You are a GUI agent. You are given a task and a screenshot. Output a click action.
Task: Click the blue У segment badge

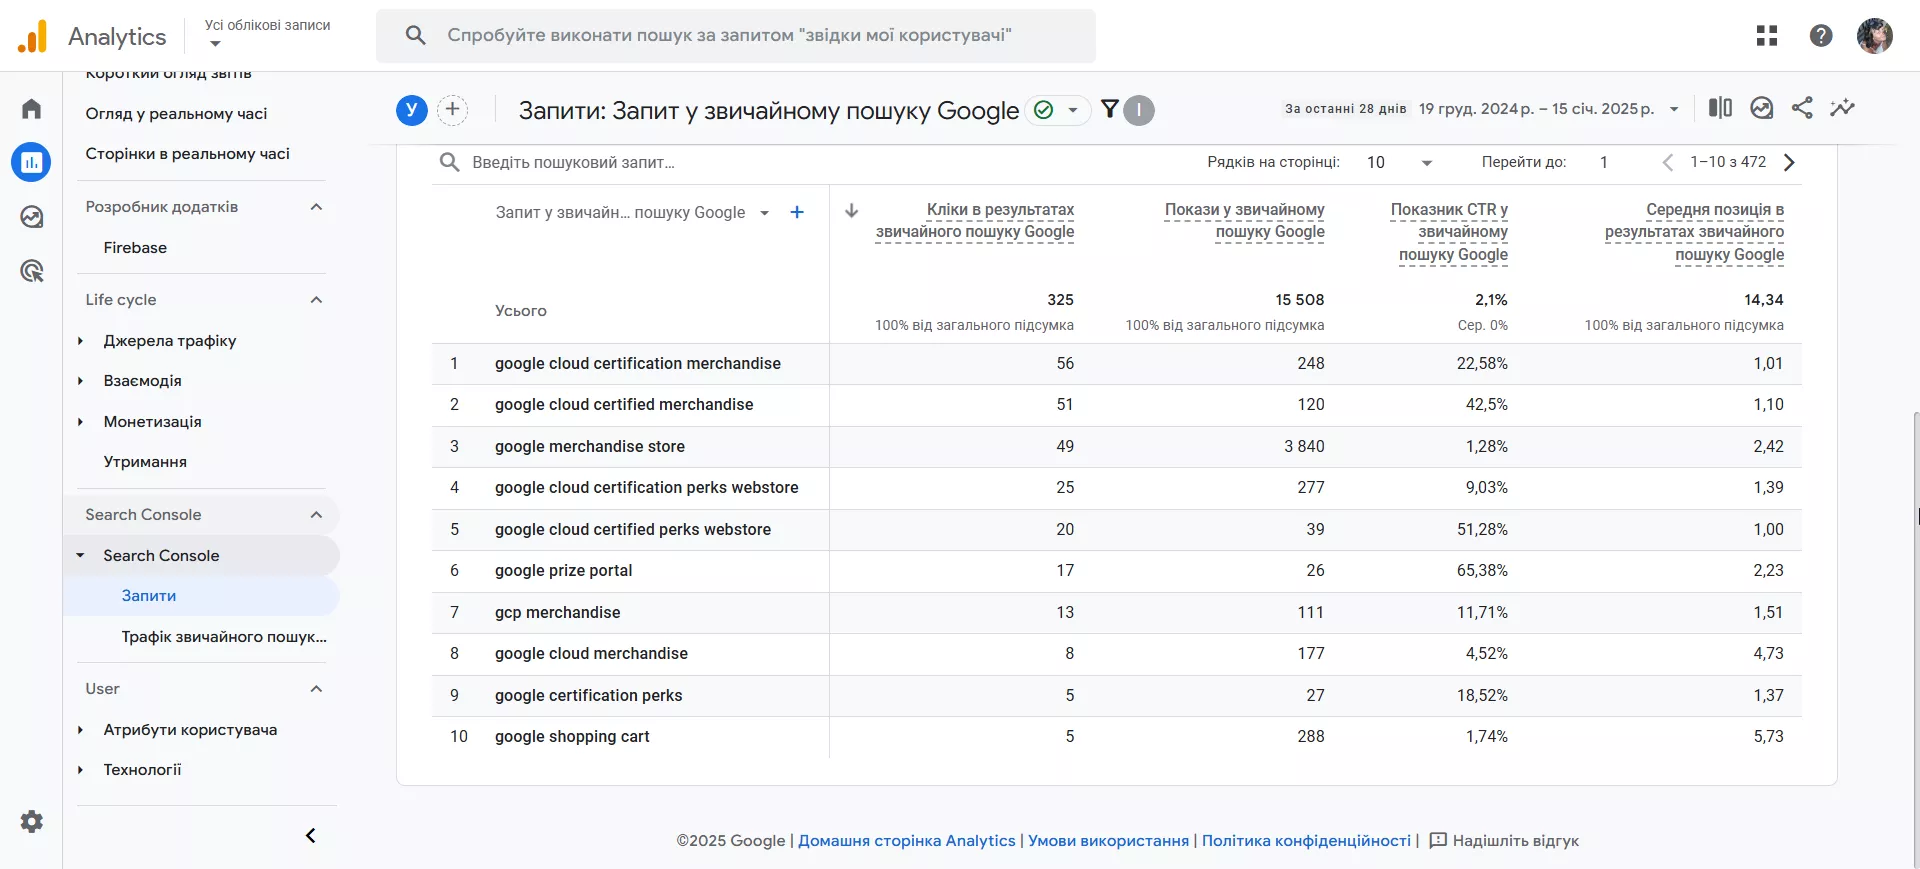point(412,110)
